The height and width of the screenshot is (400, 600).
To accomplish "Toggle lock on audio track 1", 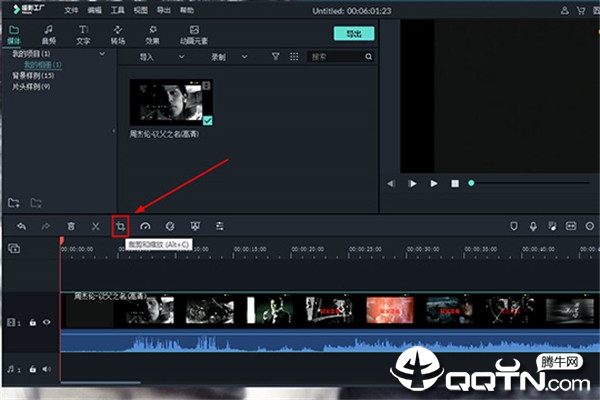I will pyautogui.click(x=33, y=369).
